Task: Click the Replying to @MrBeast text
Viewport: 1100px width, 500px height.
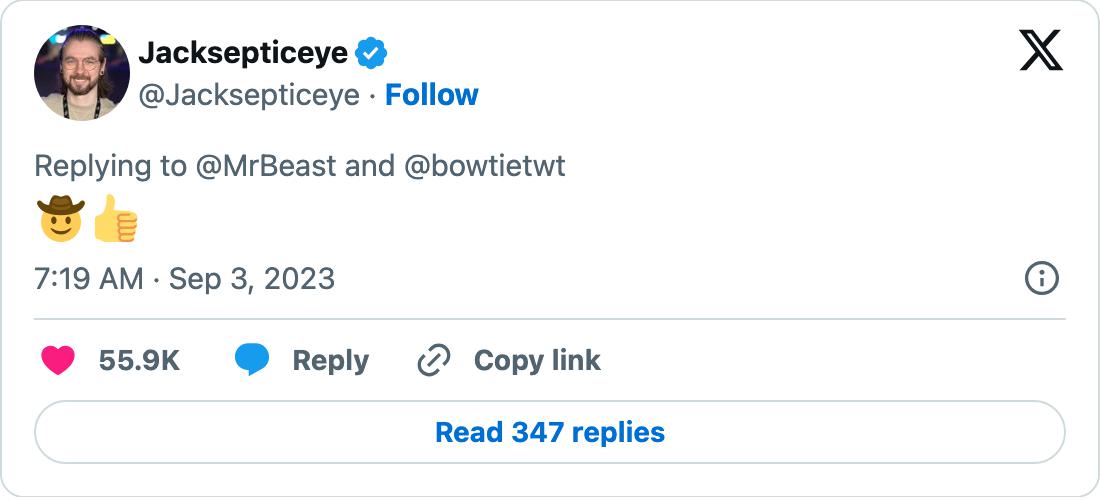Action: 110,165
